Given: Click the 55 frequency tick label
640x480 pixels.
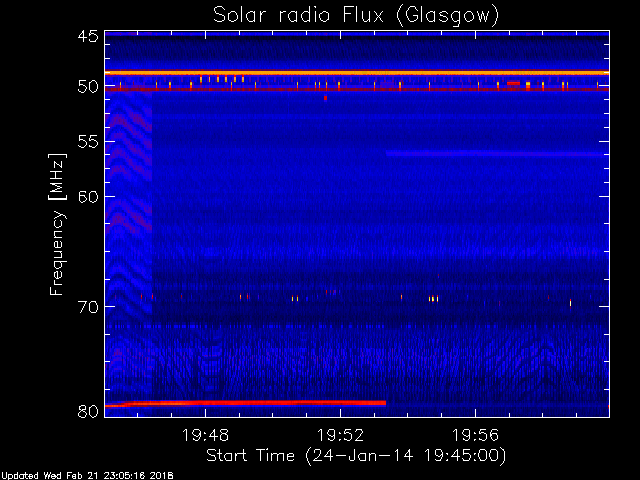Looking at the screenshot, I should pyautogui.click(x=88, y=142).
